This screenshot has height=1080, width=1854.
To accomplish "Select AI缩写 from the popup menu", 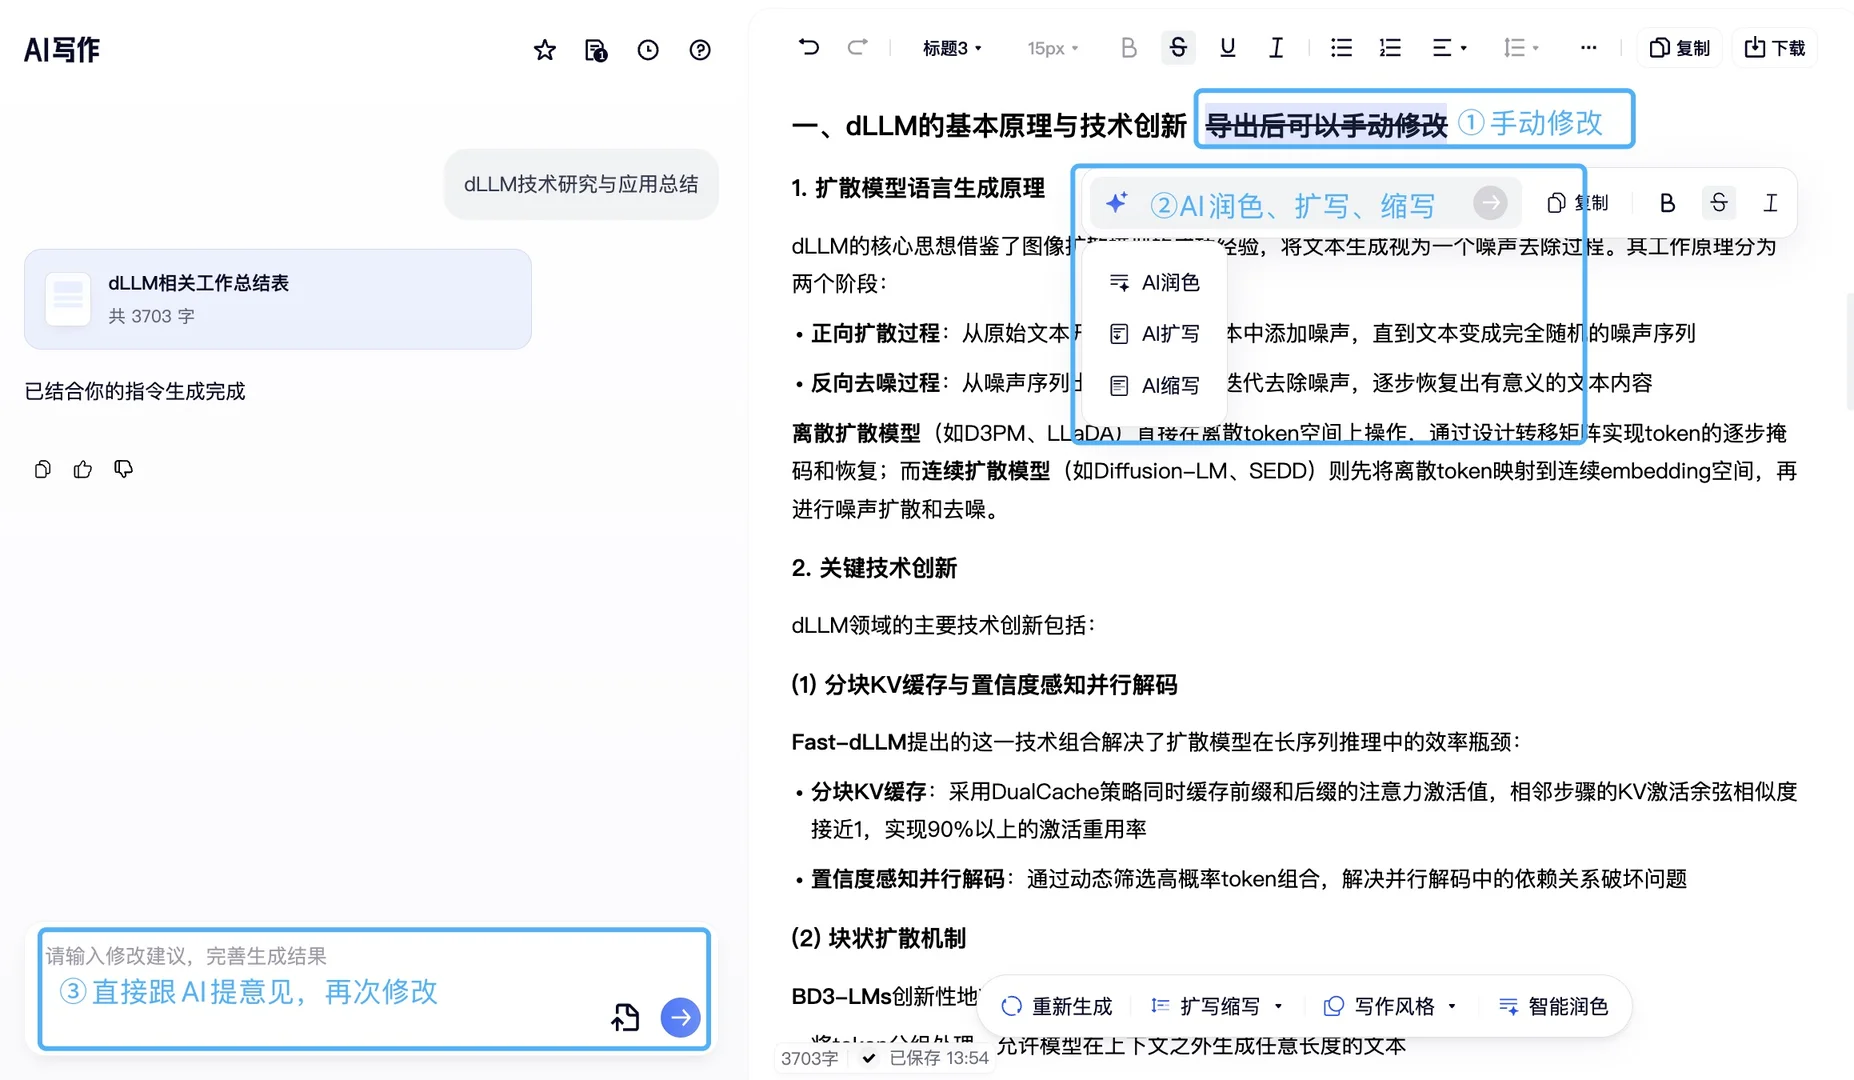I will tap(1154, 386).
